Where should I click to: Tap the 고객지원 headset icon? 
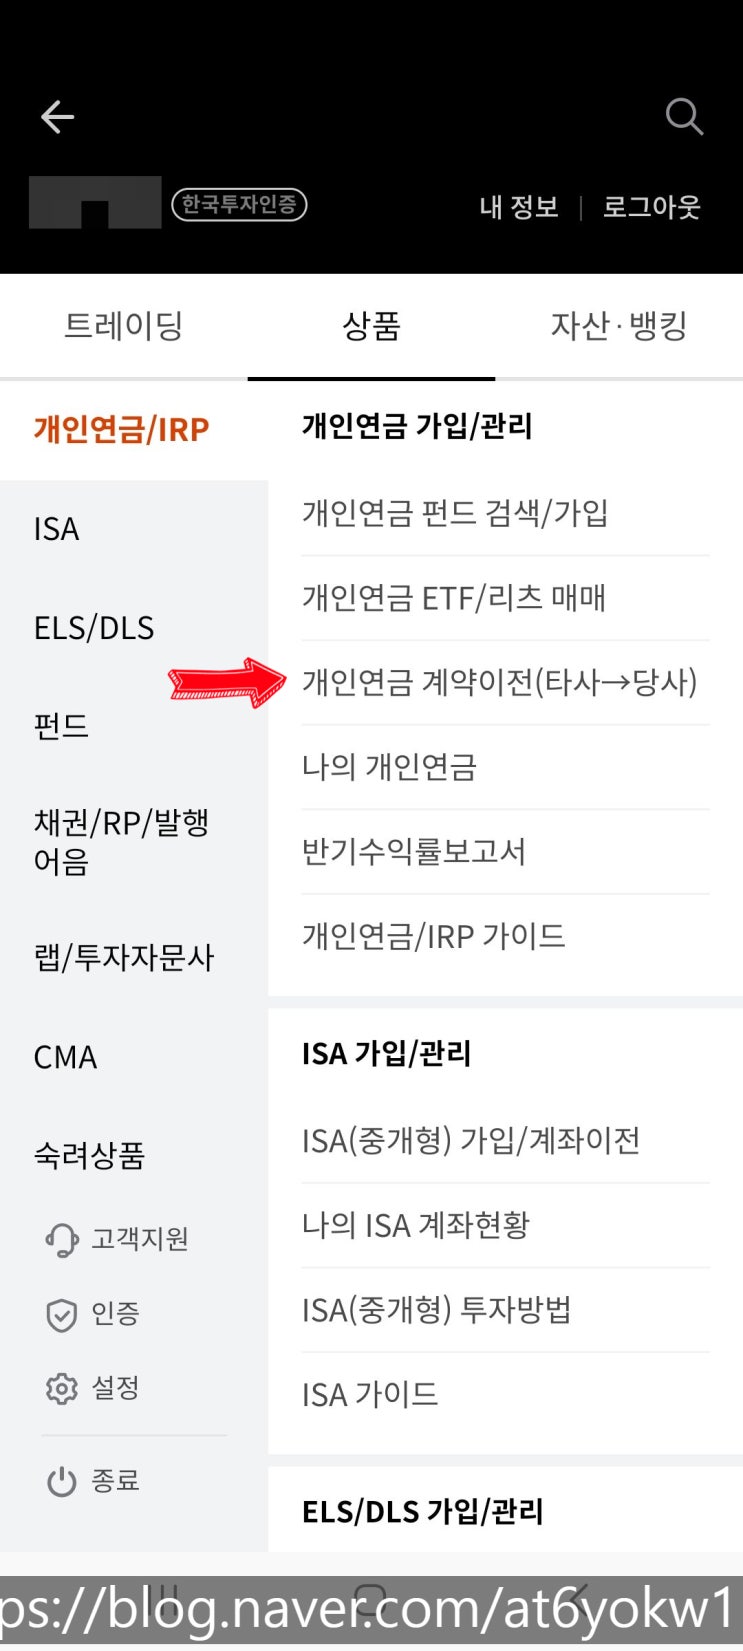click(62, 1240)
